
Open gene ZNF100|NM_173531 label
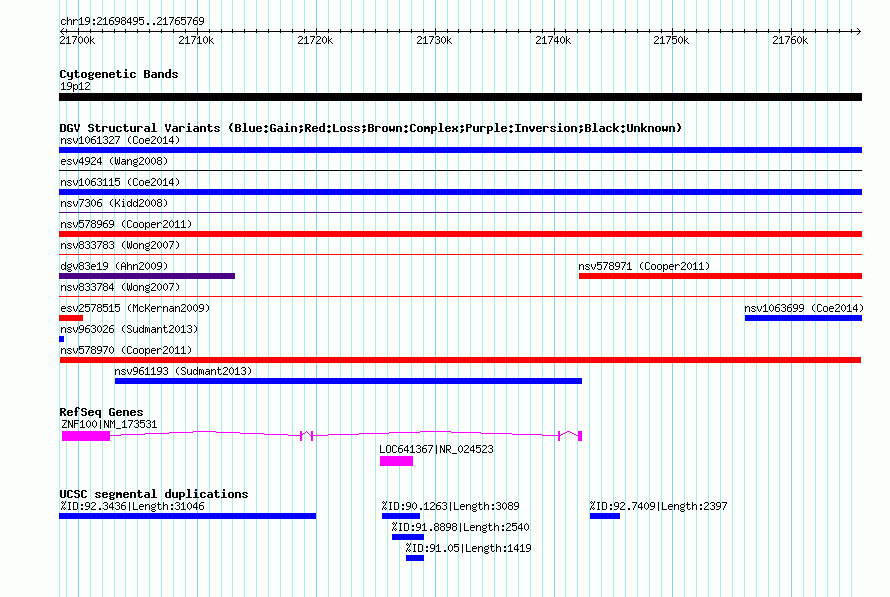click(x=110, y=424)
